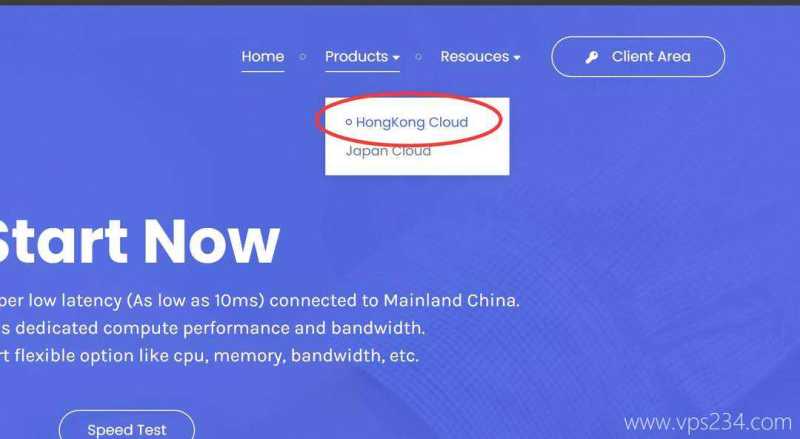Open the Client Area button
Screen dimensions: 800x439
coord(638,57)
